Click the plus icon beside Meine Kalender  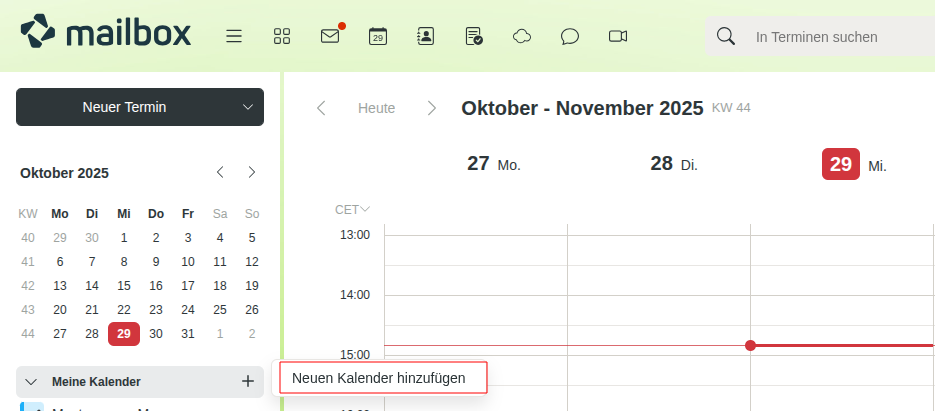coord(248,381)
